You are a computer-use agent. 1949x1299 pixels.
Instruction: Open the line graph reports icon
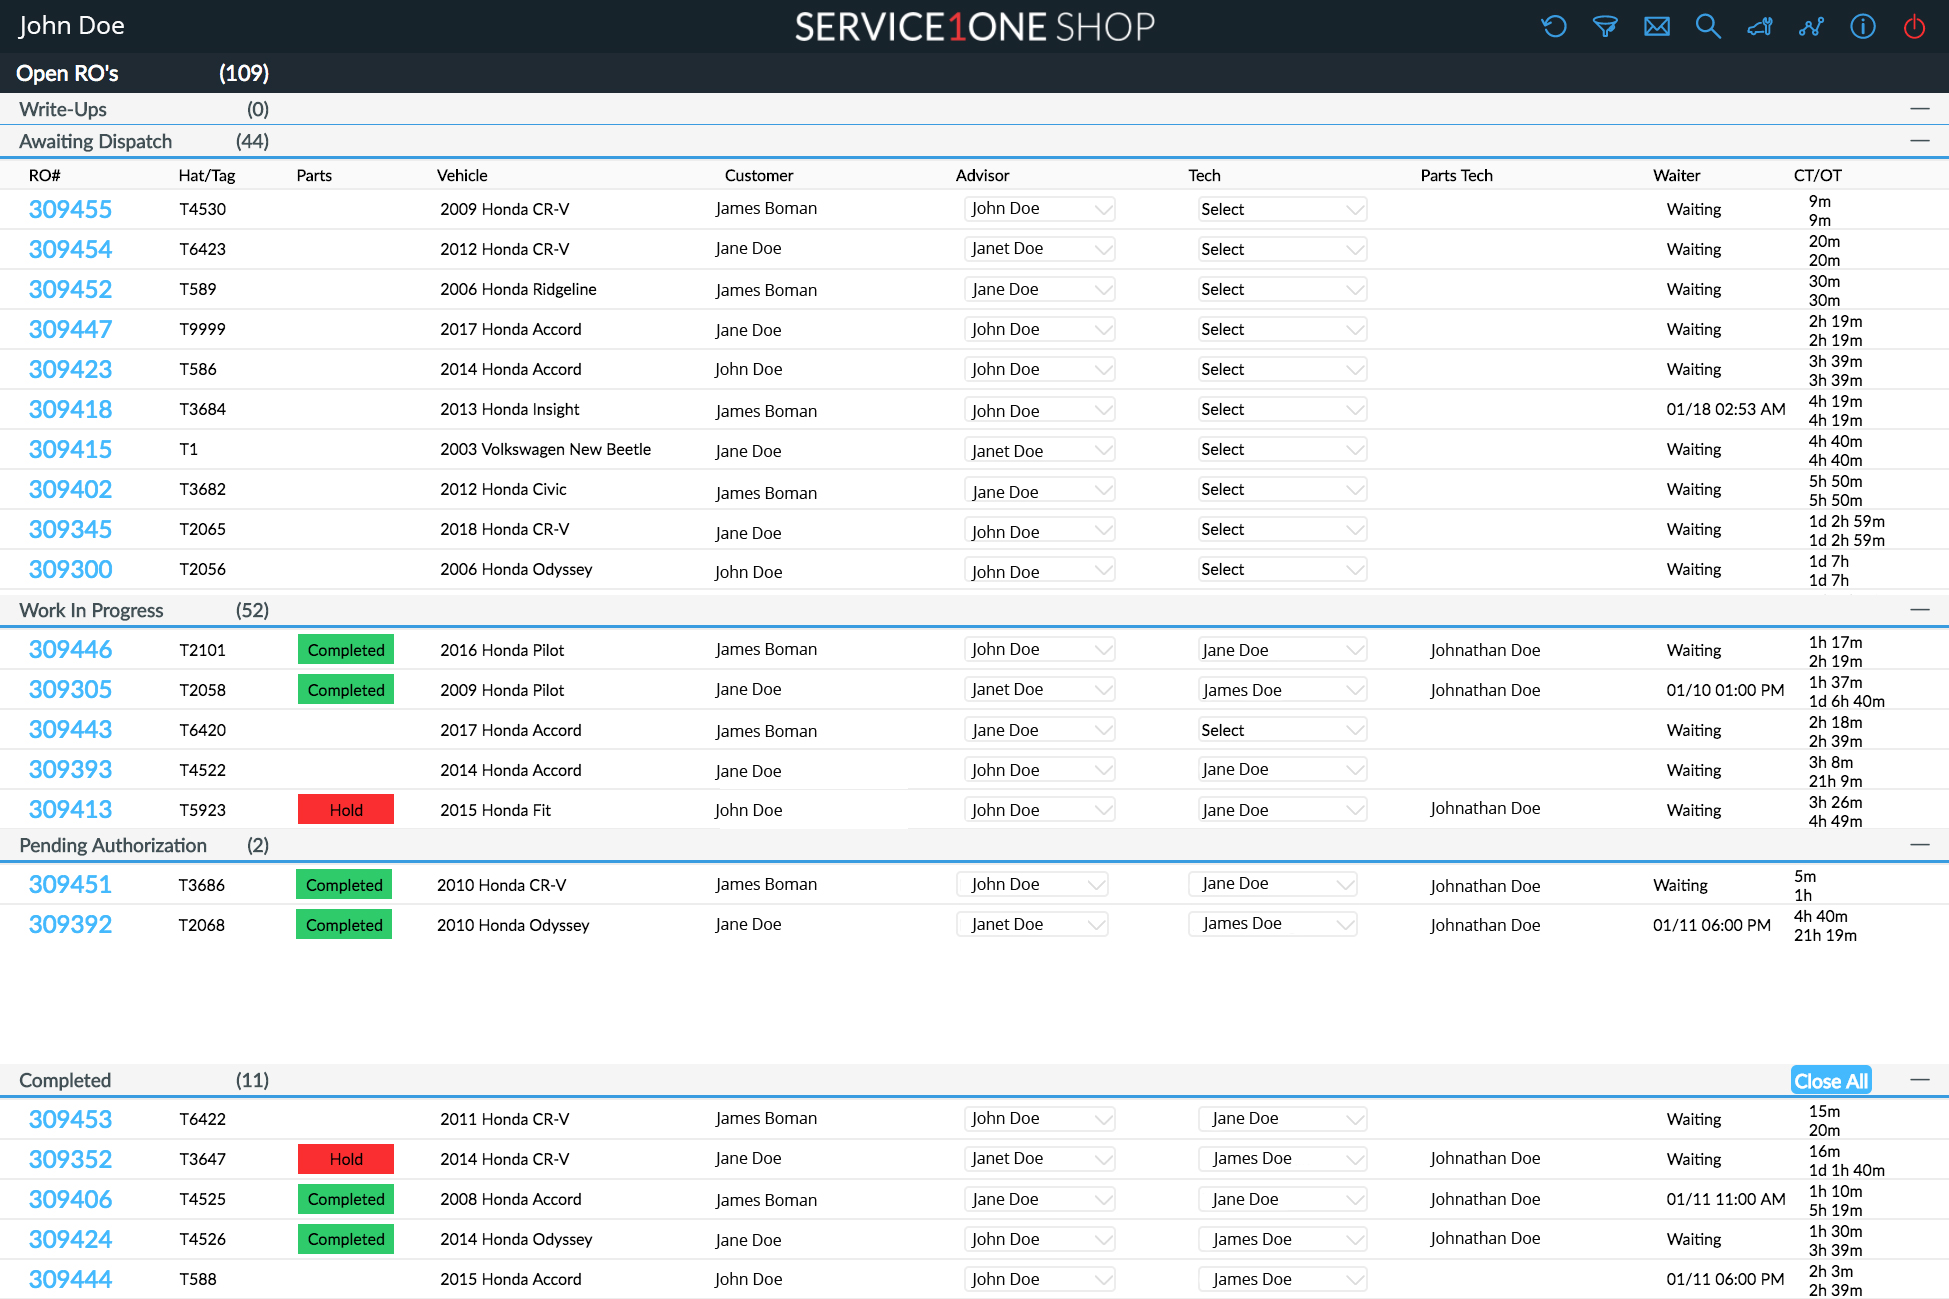[x=1811, y=26]
